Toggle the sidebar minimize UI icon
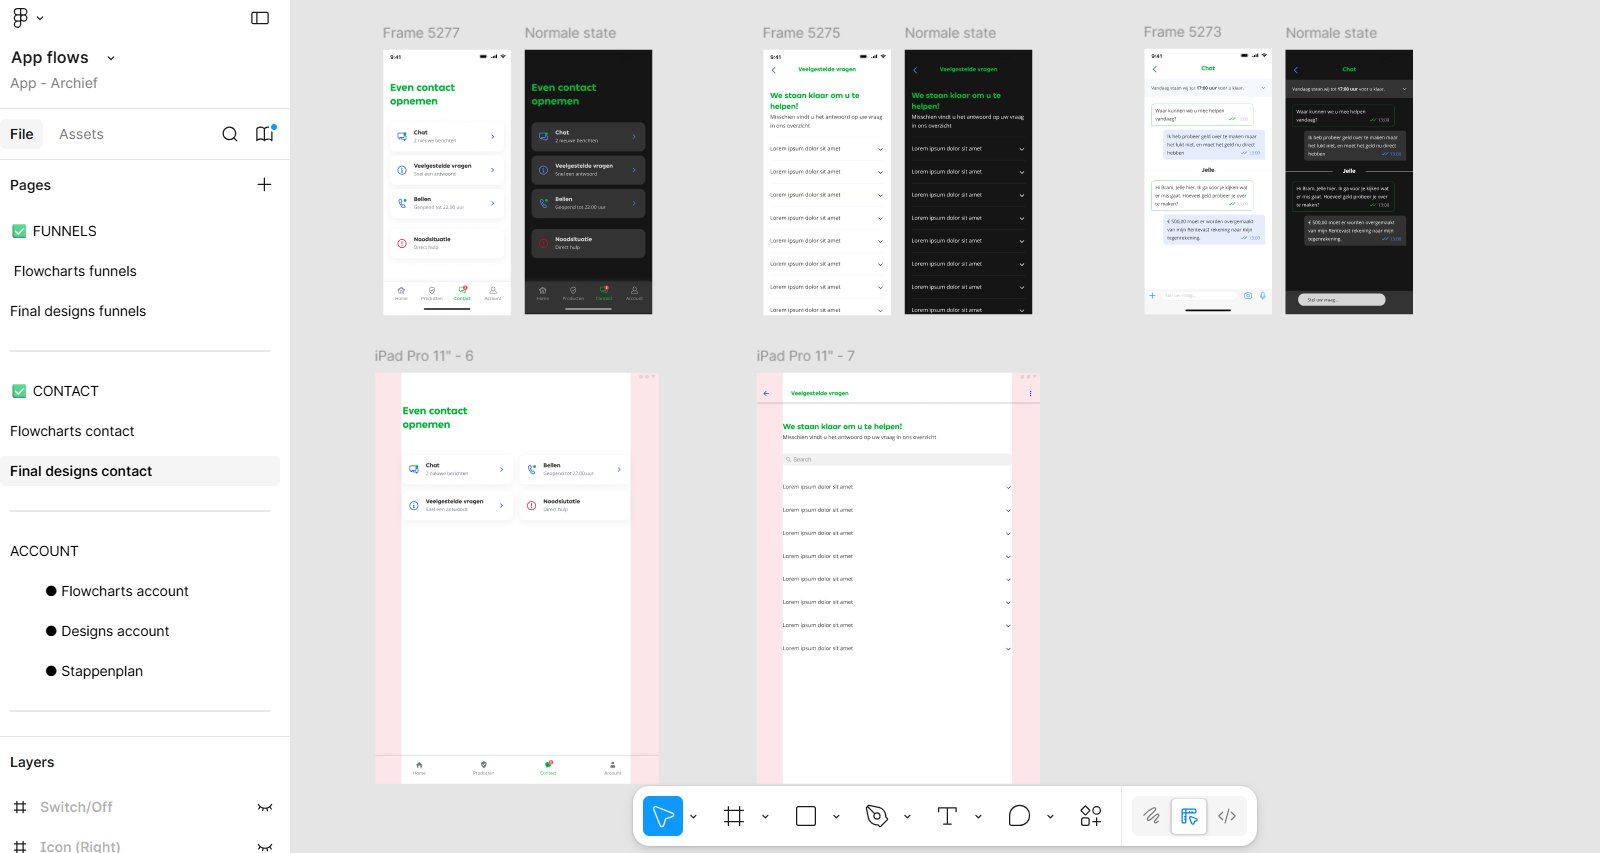This screenshot has width=1600, height=853. tap(260, 18)
